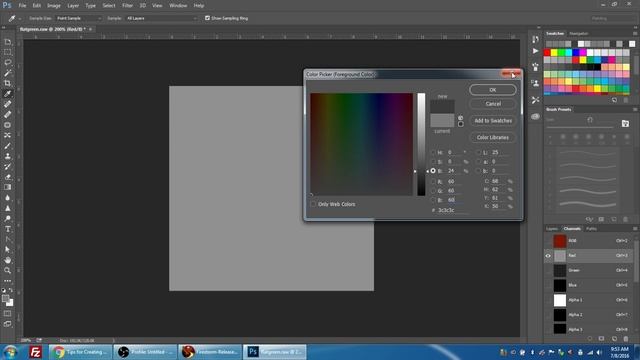
Task: Open the File menu
Action: click(22, 6)
